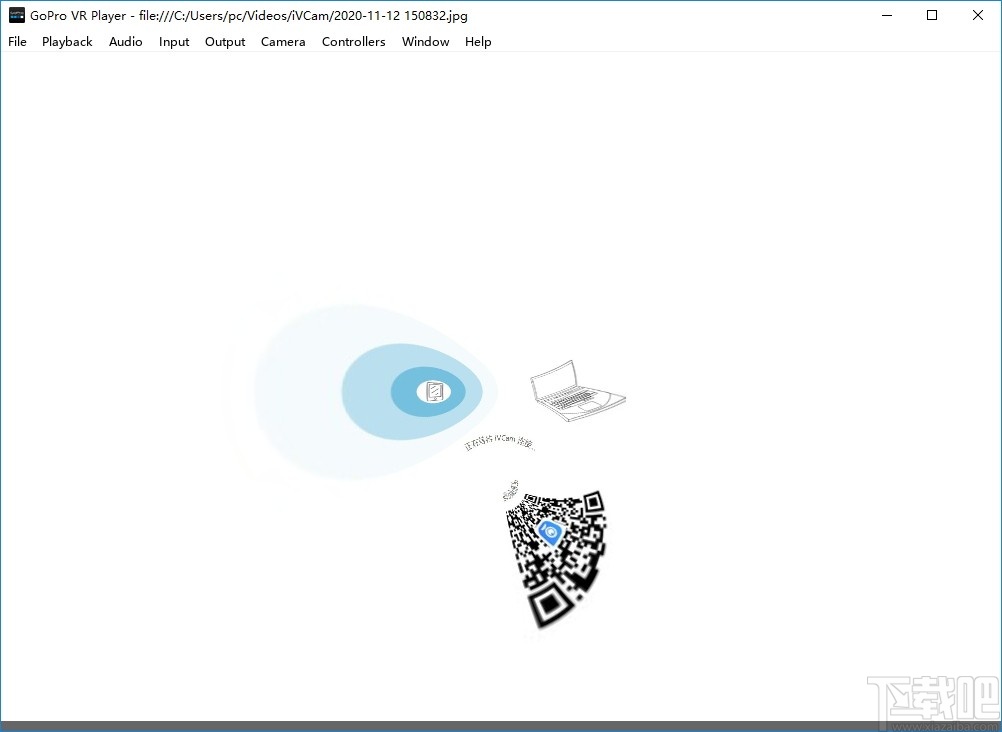Click the blue camera logo inside QR code
1002x732 pixels.
(550, 532)
